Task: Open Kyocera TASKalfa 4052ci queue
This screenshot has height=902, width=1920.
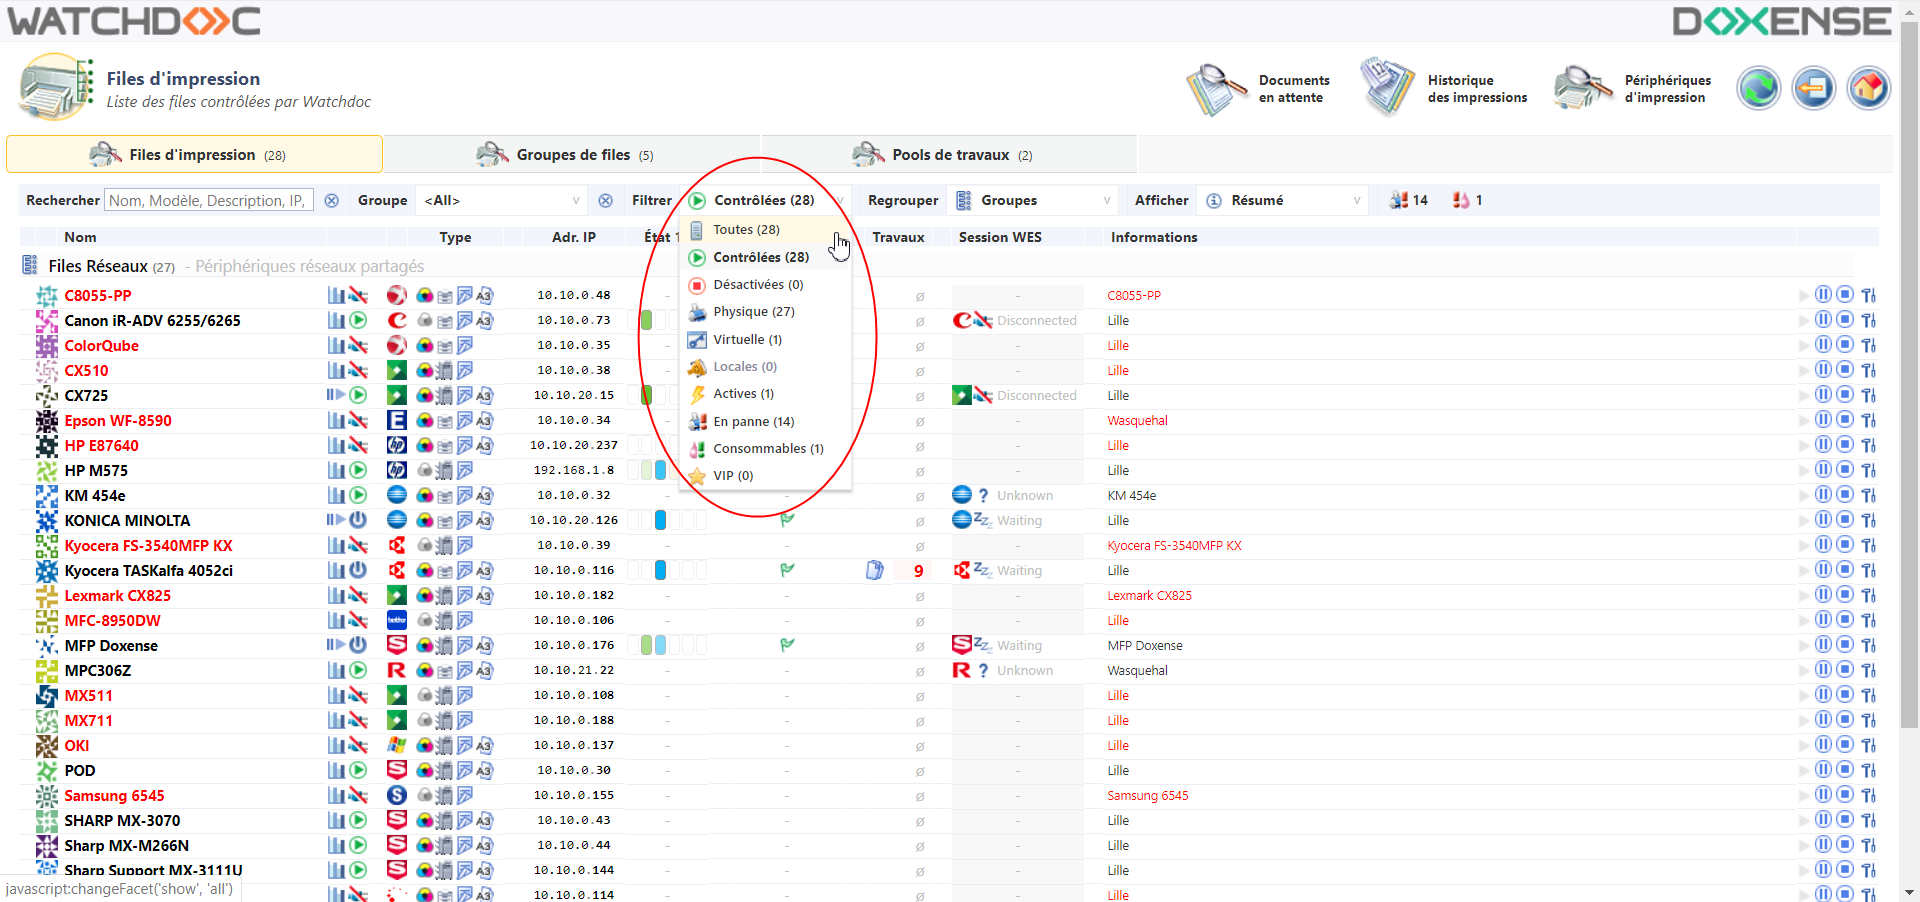Action: [x=148, y=570]
